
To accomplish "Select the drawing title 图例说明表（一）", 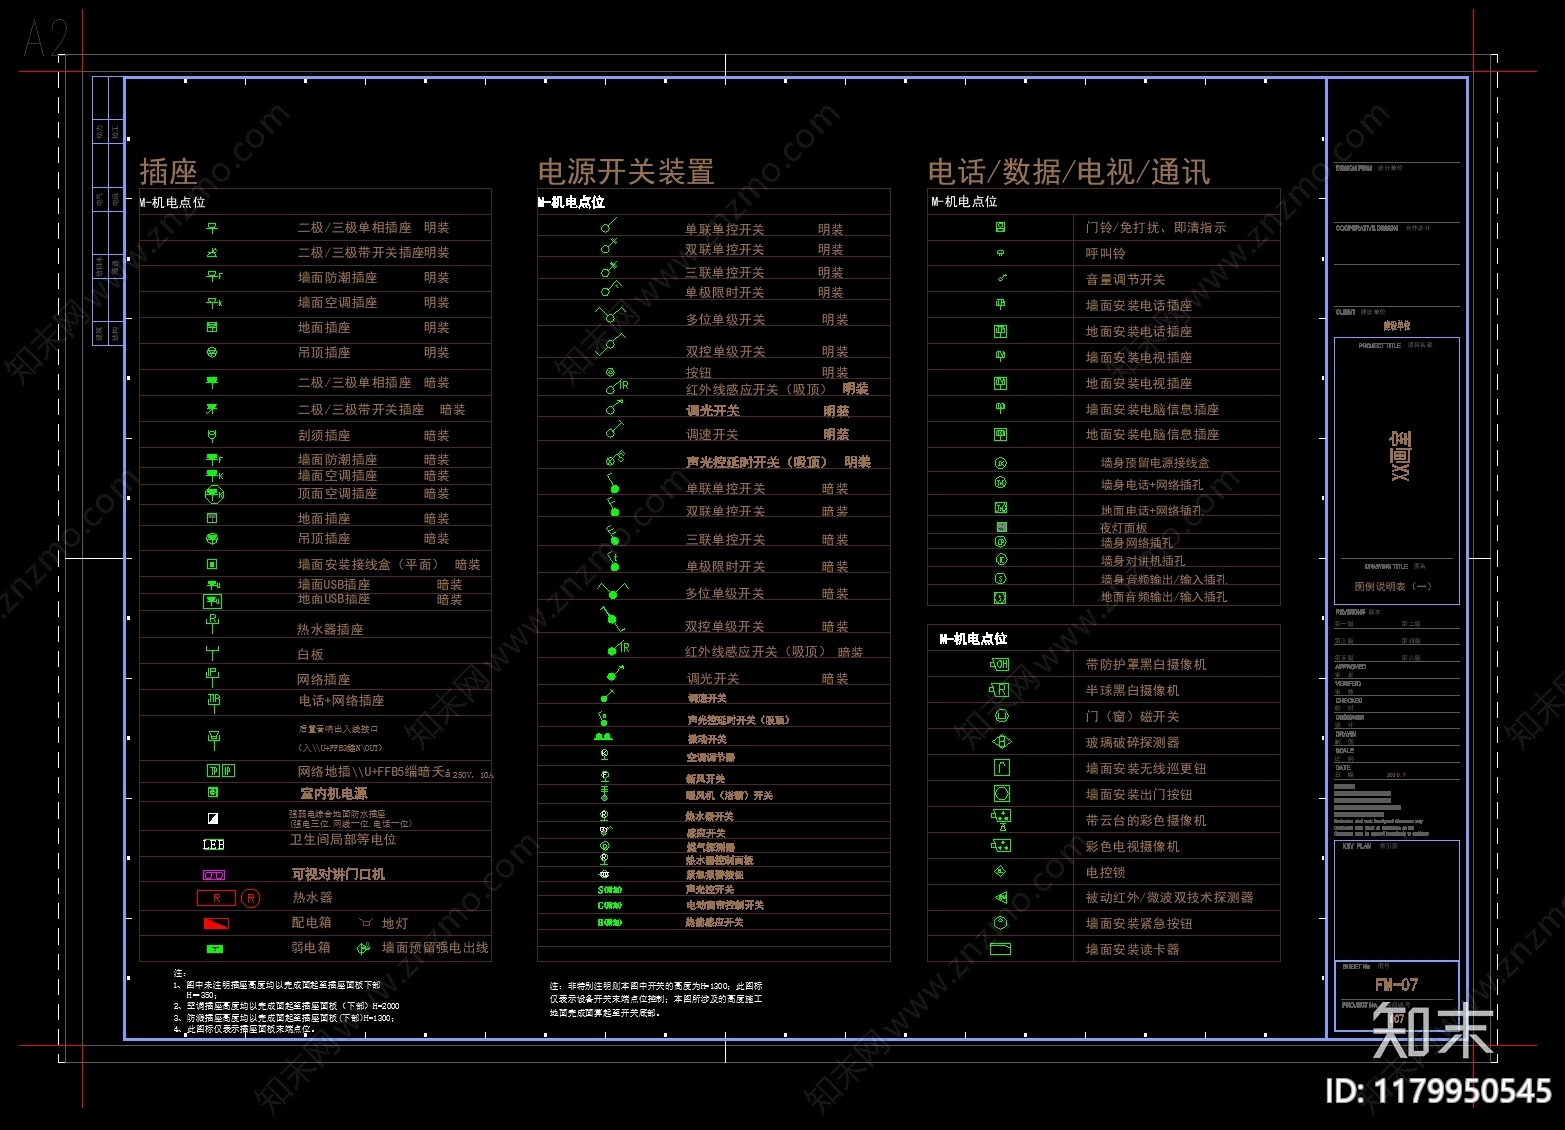I will pos(1393,587).
